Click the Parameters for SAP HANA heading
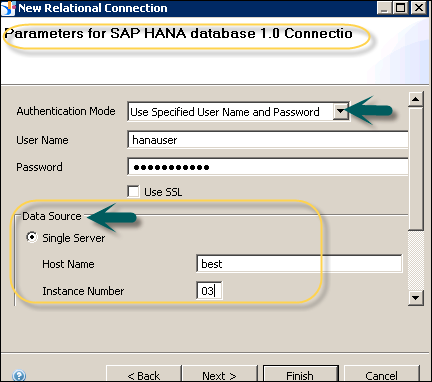The height and width of the screenshot is (382, 432). [178, 33]
